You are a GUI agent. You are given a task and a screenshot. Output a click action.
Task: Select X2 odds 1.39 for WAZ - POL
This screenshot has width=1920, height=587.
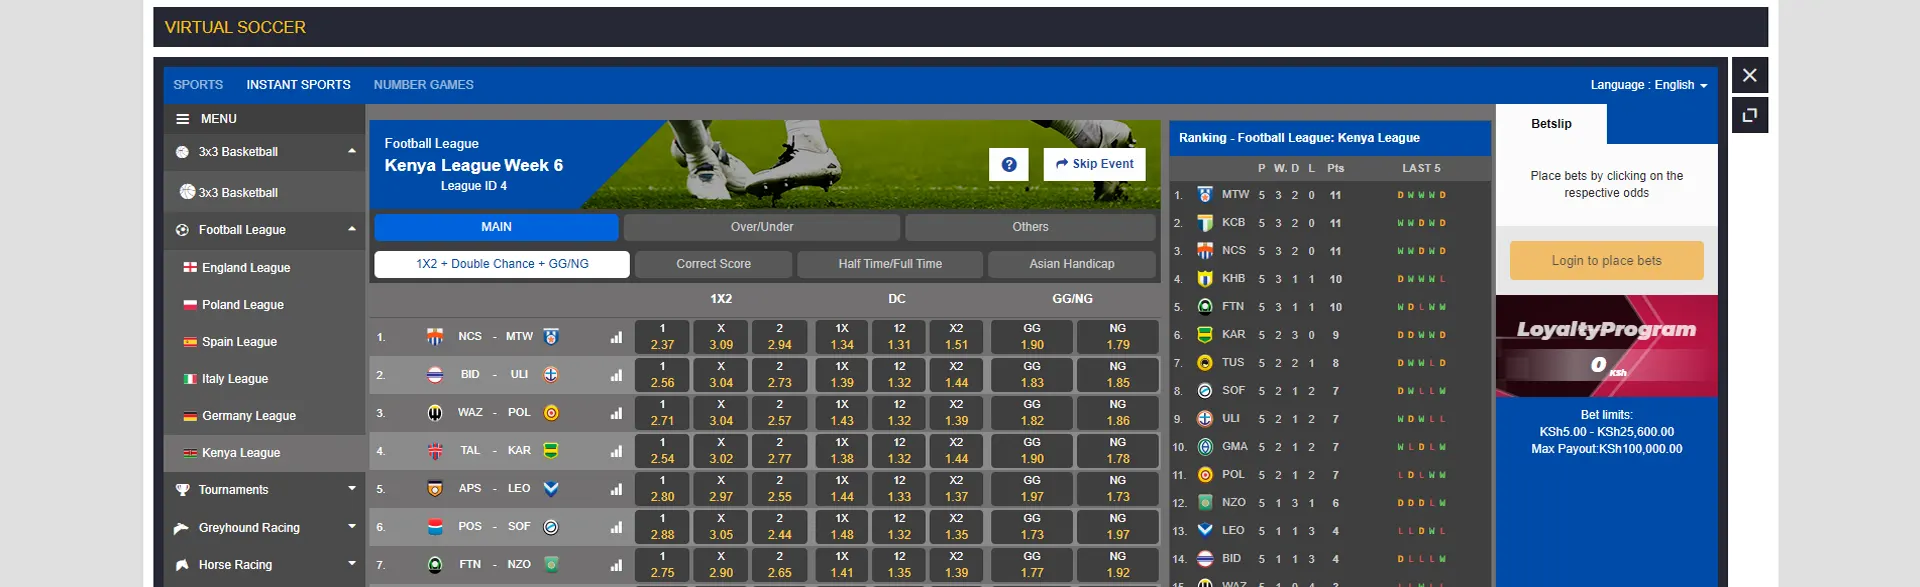click(956, 413)
